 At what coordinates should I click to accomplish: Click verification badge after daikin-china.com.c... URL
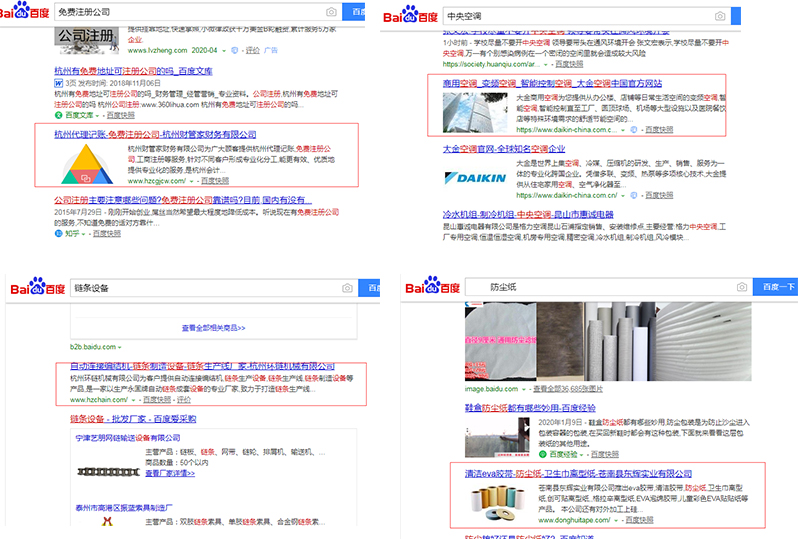pos(634,130)
